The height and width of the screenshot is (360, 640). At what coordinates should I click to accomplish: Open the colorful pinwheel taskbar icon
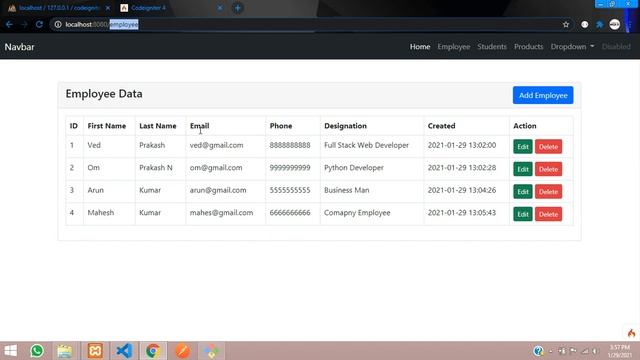coord(211,351)
